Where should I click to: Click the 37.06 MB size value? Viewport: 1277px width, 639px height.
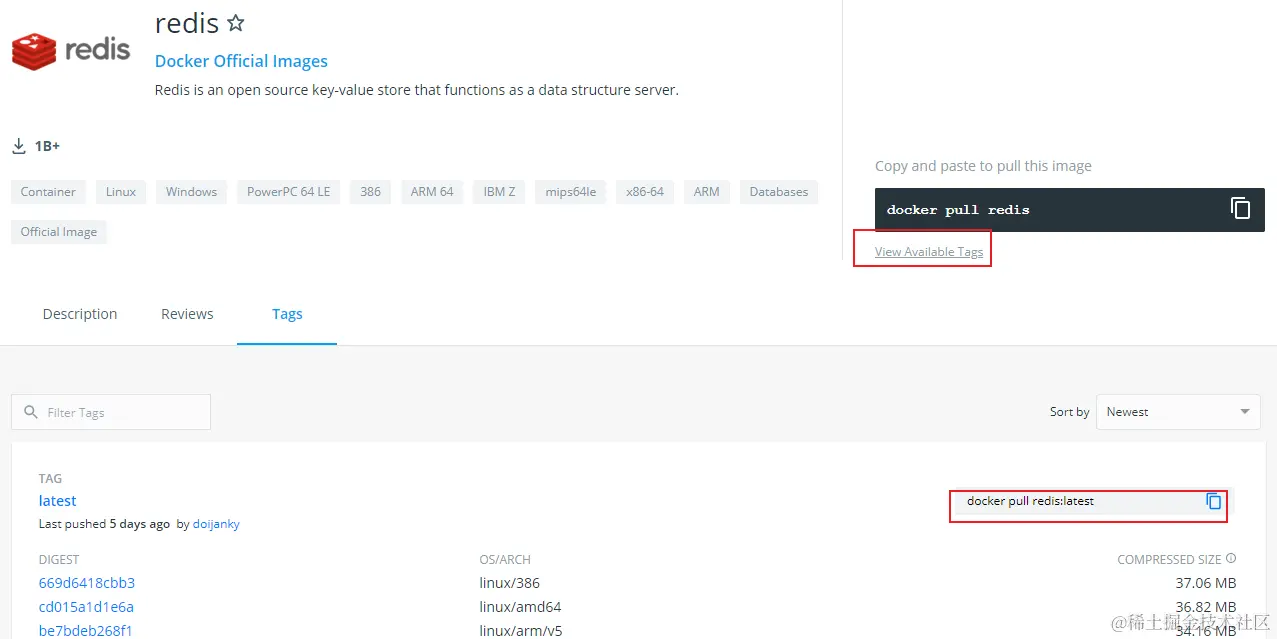coord(1206,583)
